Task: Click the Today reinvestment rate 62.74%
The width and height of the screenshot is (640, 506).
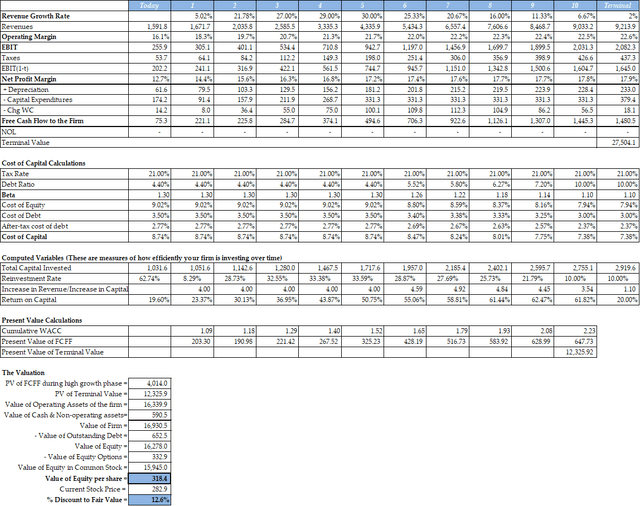Action: pyautogui.click(x=149, y=279)
